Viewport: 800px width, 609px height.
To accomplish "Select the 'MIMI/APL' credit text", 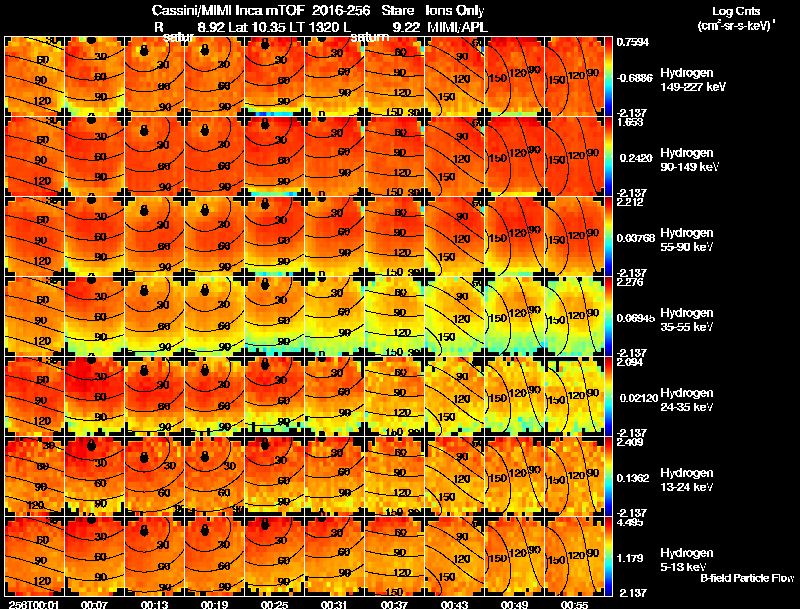I will coord(457,27).
